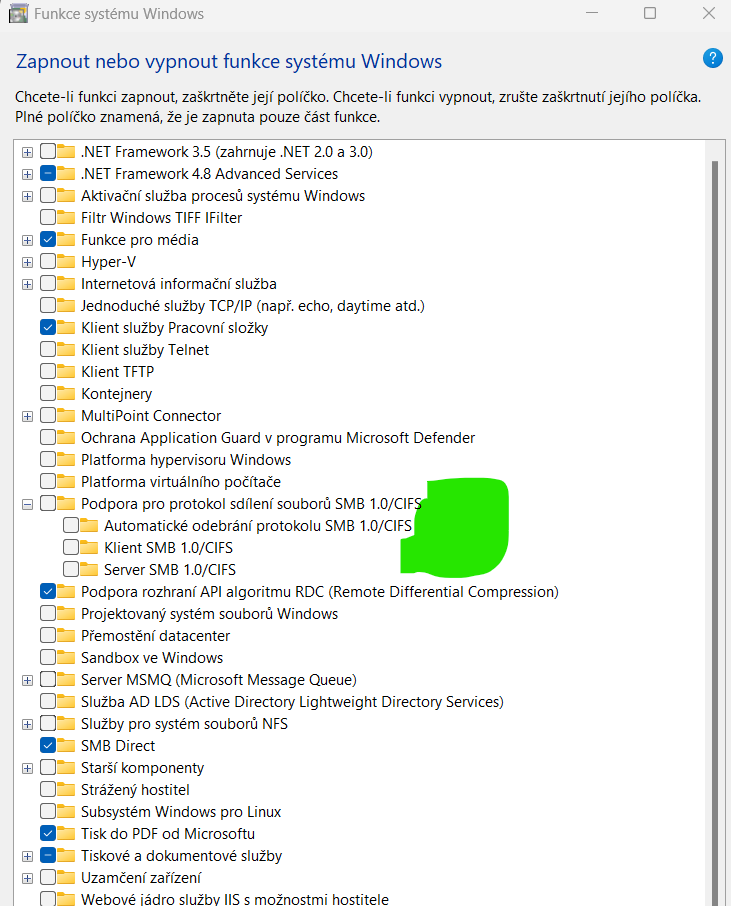This screenshot has height=906, width=731.
Task: Expand .NET Framework 3.5 tree node
Action: point(27,153)
